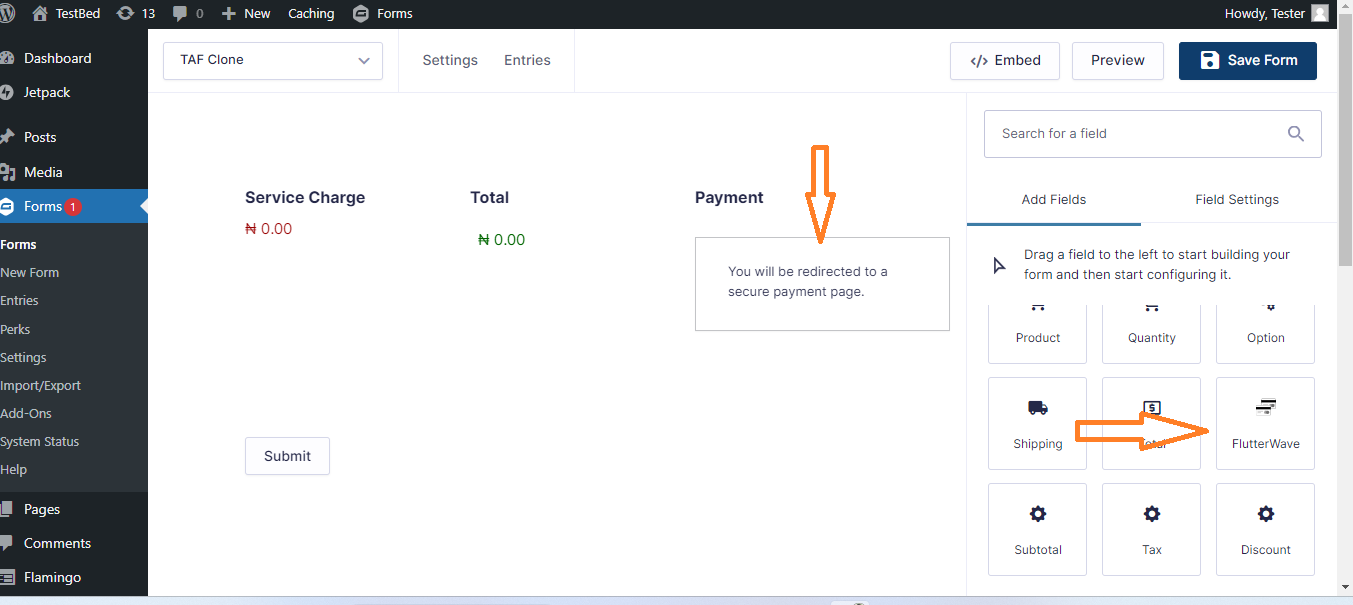Screen dimensions: 1353x605
Task: Open the Forms admin bar item
Action: click(383, 14)
